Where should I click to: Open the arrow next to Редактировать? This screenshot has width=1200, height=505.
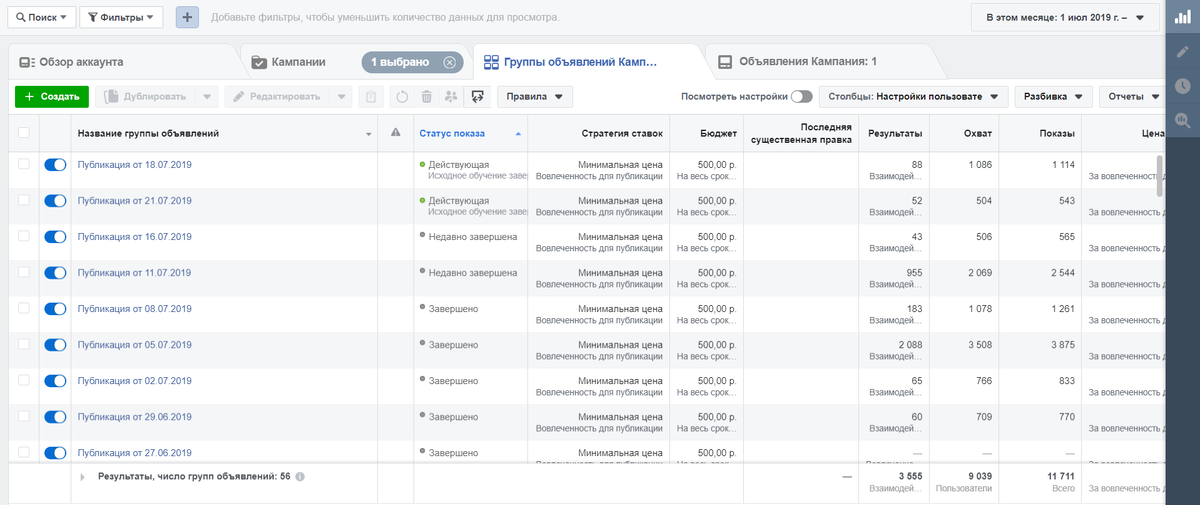pyautogui.click(x=342, y=97)
